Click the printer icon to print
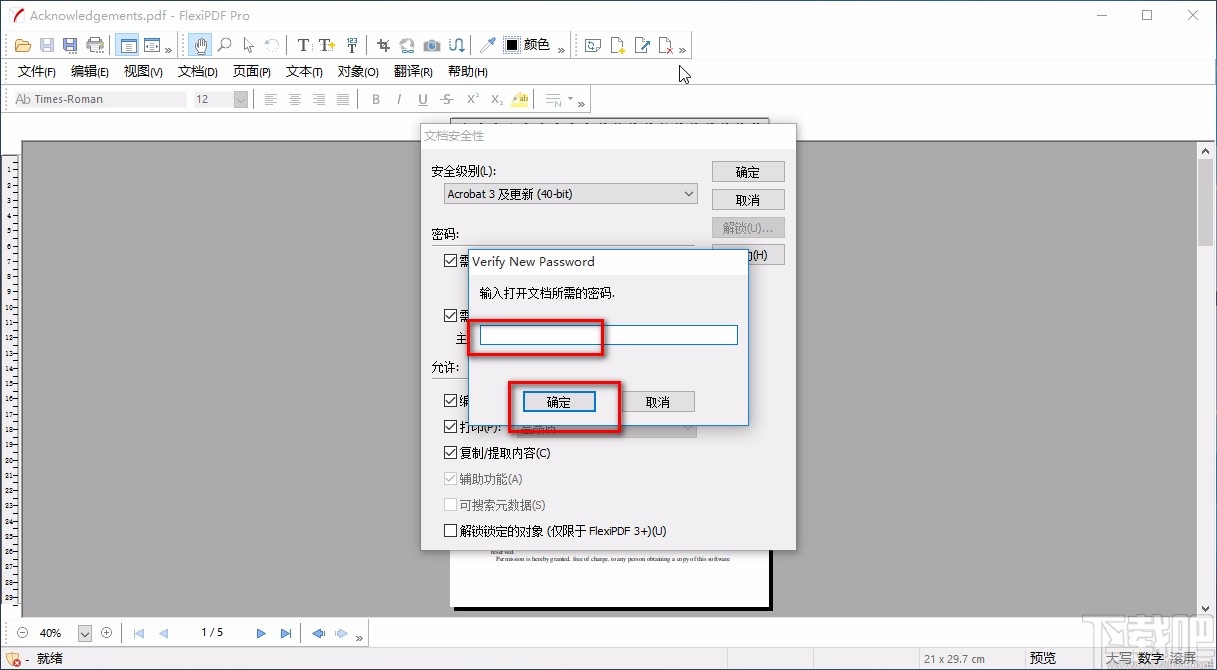 coord(93,44)
